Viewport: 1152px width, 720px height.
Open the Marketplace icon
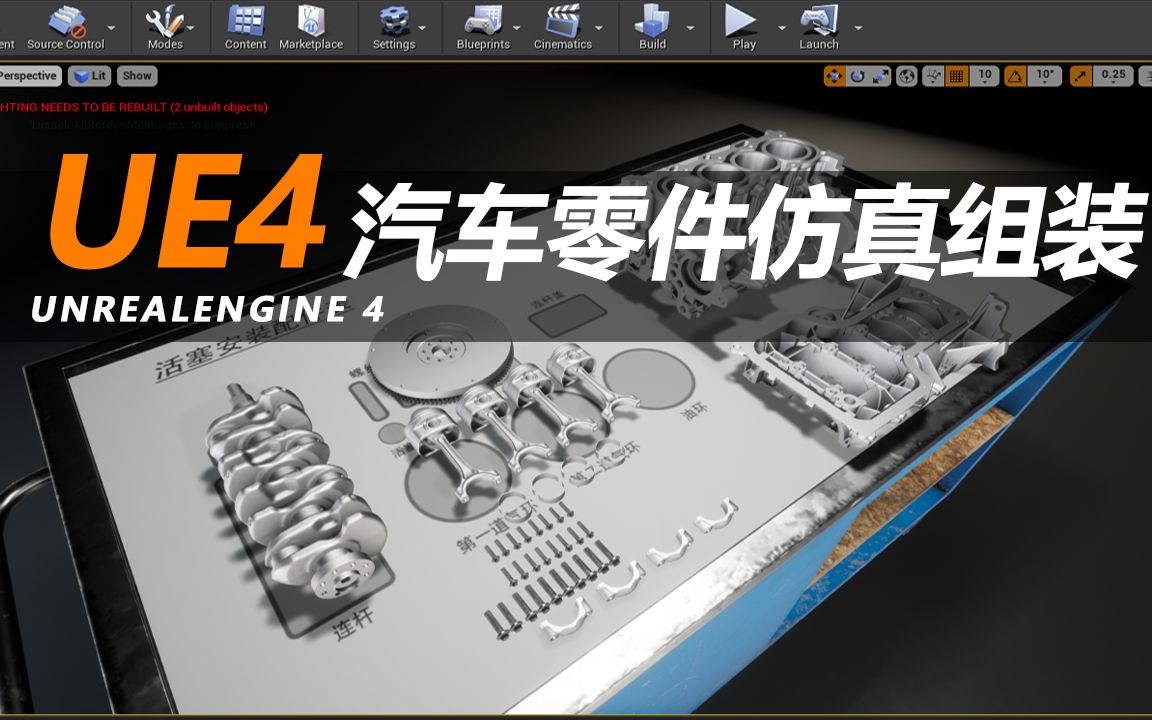coord(313,25)
